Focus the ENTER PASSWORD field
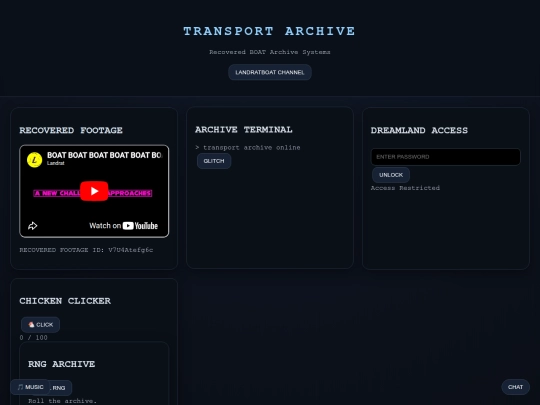 click(x=446, y=157)
